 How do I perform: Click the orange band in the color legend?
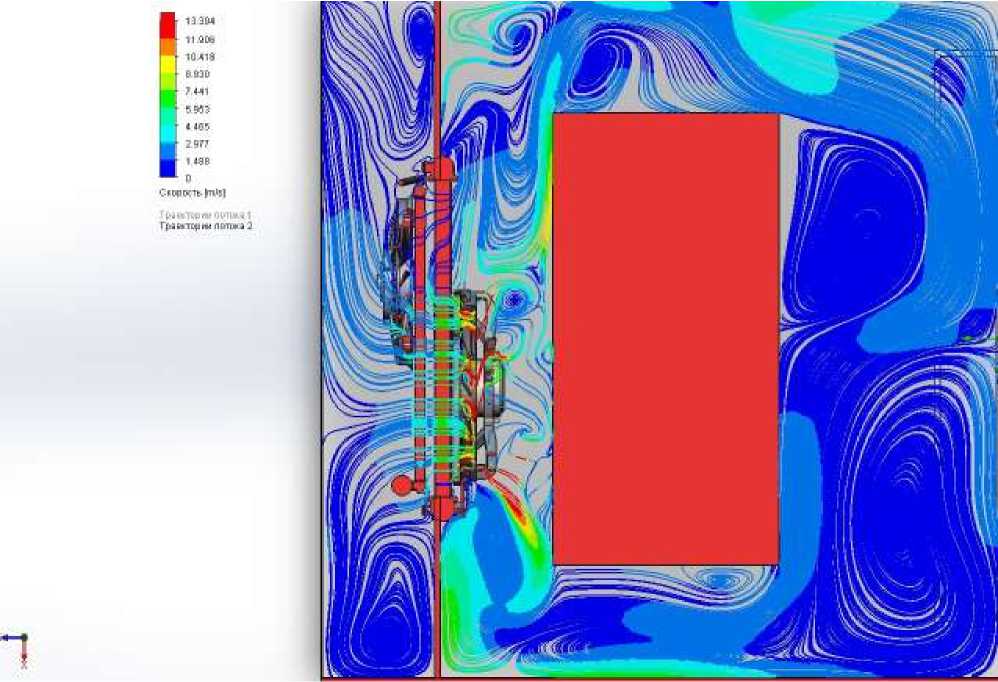click(167, 44)
